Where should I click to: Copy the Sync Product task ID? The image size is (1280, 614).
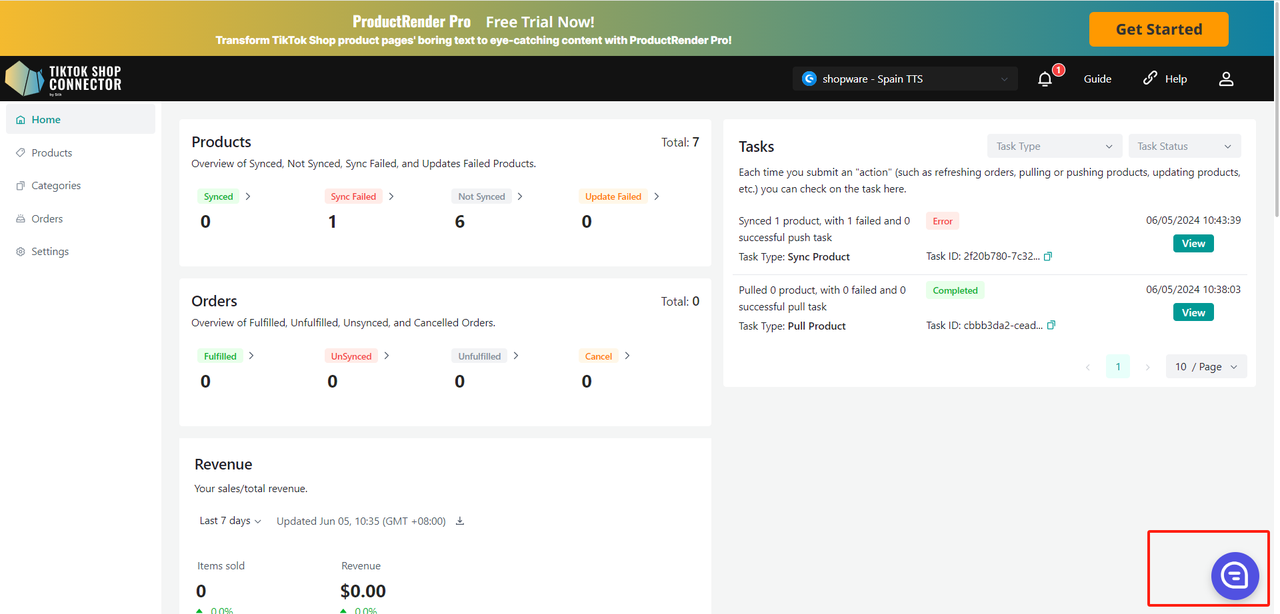[x=1048, y=257]
